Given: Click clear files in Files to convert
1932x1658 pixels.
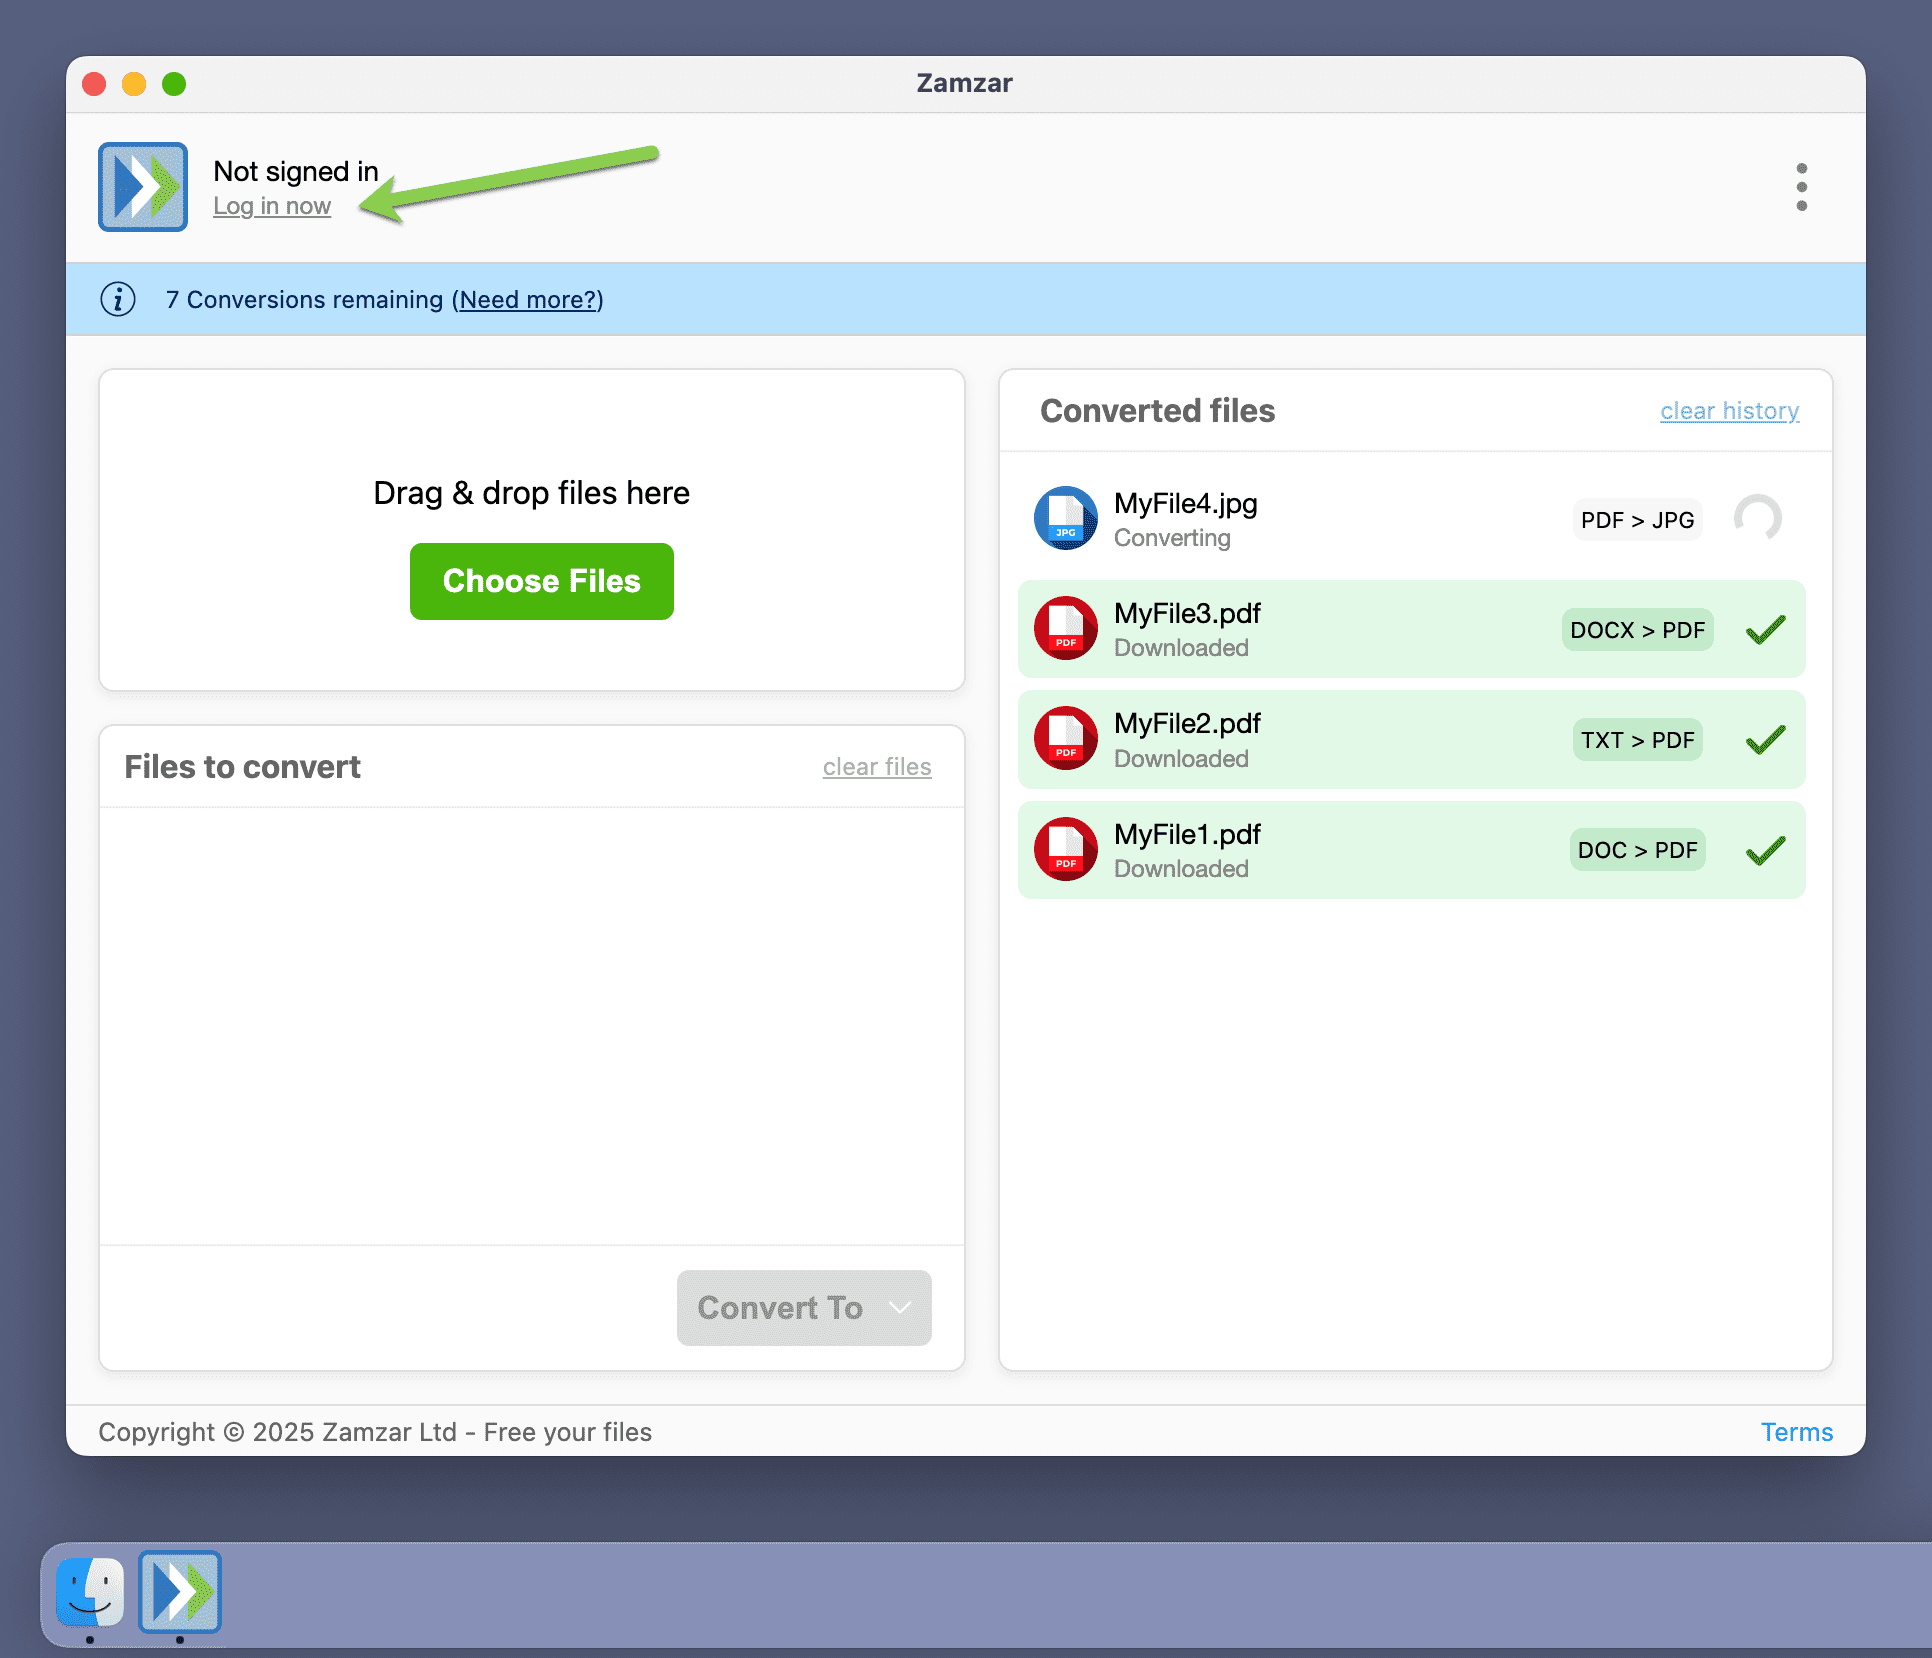Looking at the screenshot, I should click(x=877, y=766).
